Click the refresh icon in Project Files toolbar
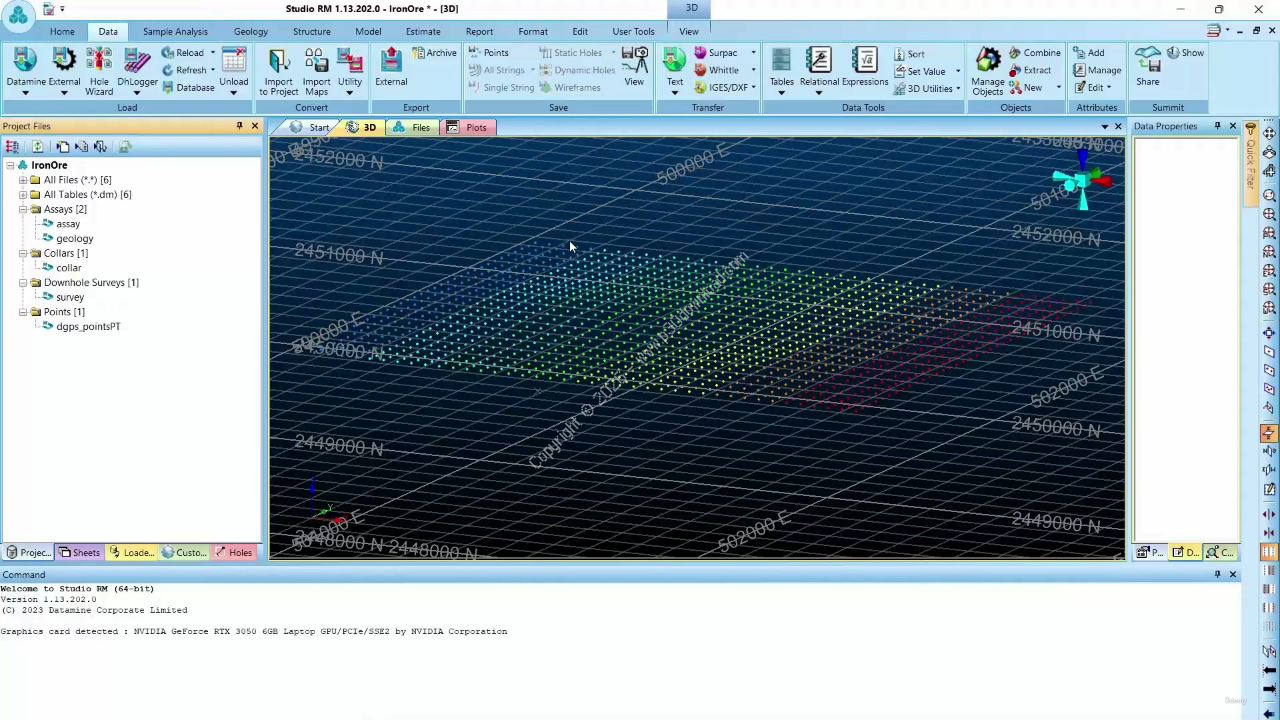1280x720 pixels. pos(37,147)
